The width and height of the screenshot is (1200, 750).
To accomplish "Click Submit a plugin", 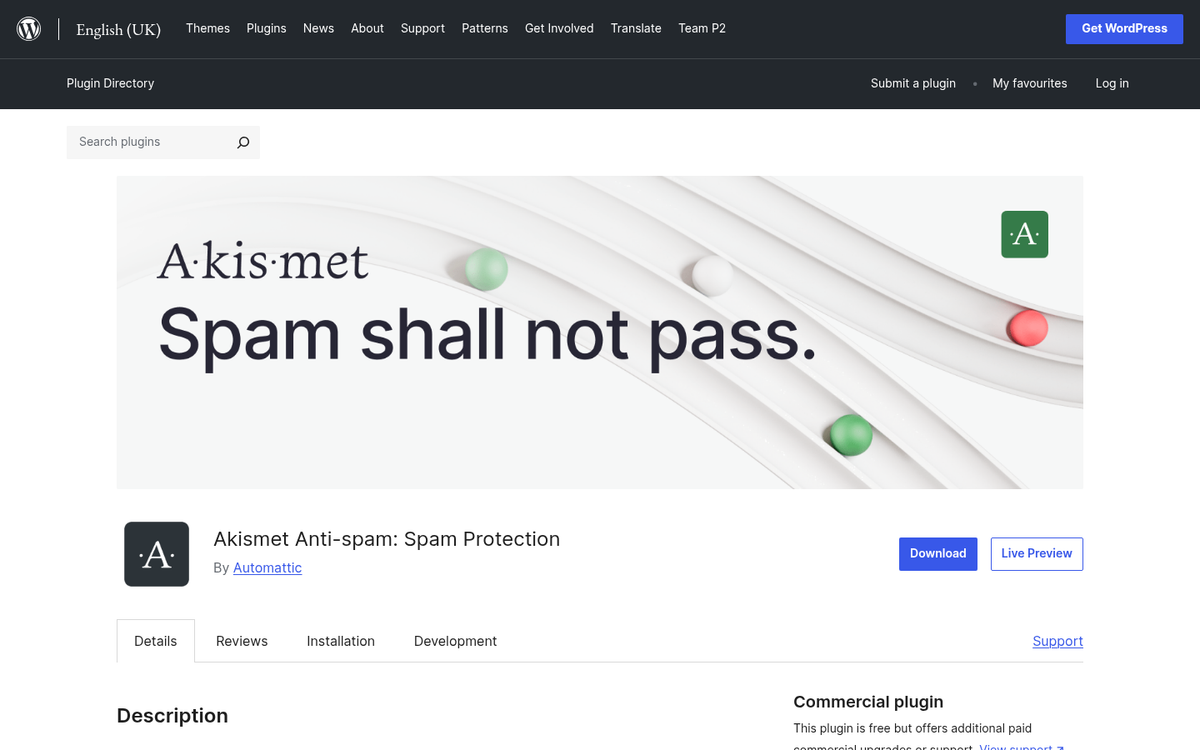I will click(913, 84).
